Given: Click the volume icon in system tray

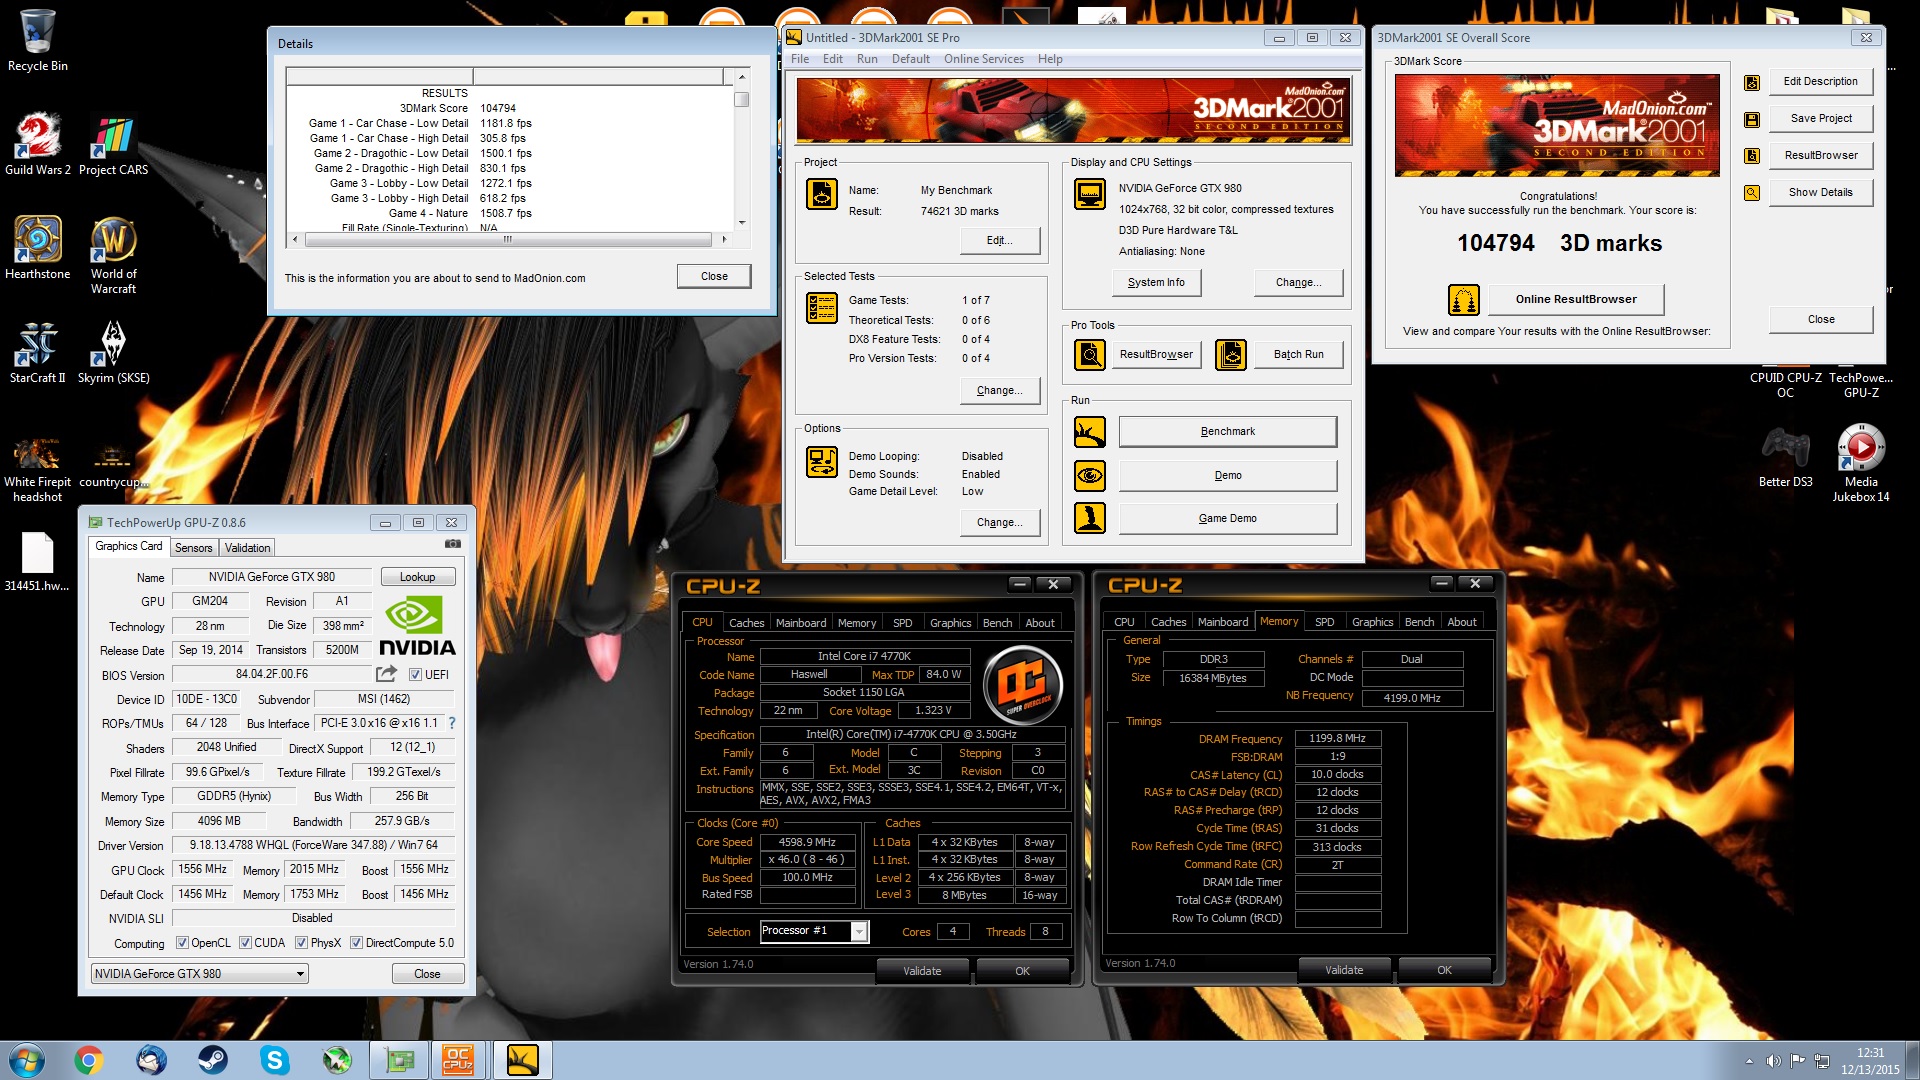Looking at the screenshot, I should pyautogui.click(x=1773, y=1061).
